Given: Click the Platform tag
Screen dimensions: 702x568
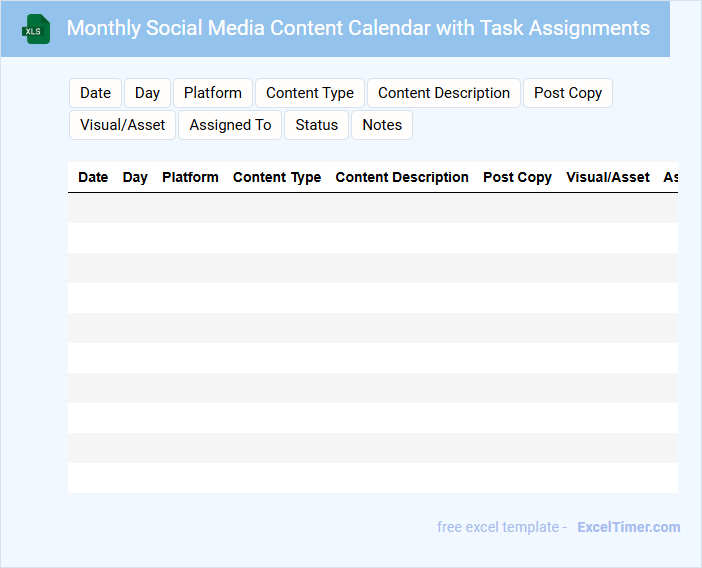Looking at the screenshot, I should (213, 93).
